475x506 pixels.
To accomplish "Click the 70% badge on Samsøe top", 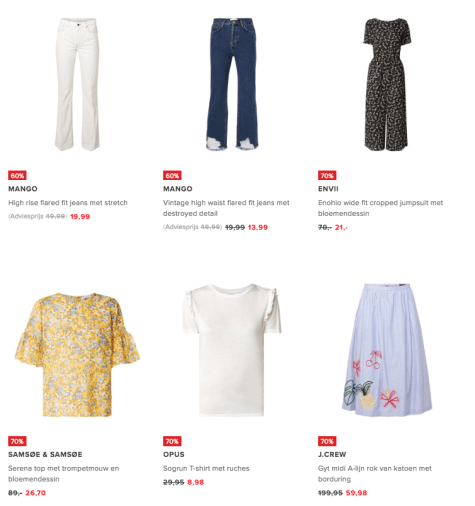I will [17, 441].
